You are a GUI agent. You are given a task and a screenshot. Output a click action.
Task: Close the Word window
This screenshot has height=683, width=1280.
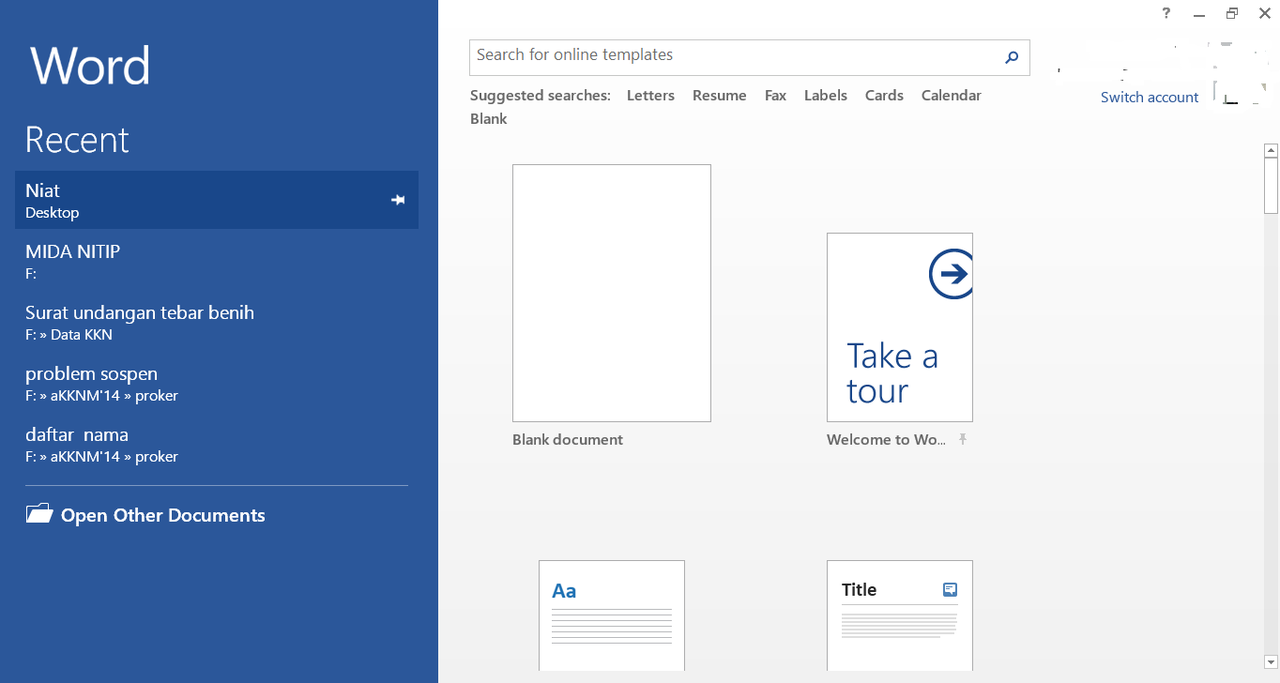coord(1265,13)
